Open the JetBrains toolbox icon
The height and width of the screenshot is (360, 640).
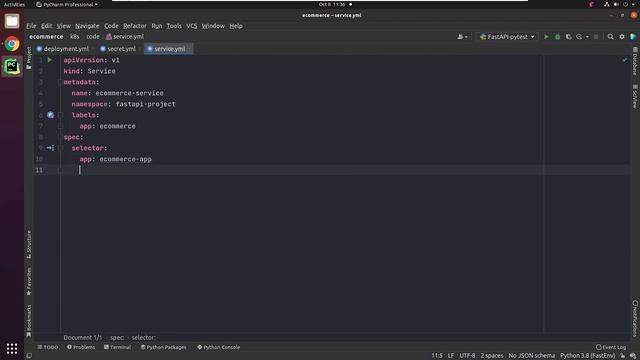pos(633,37)
